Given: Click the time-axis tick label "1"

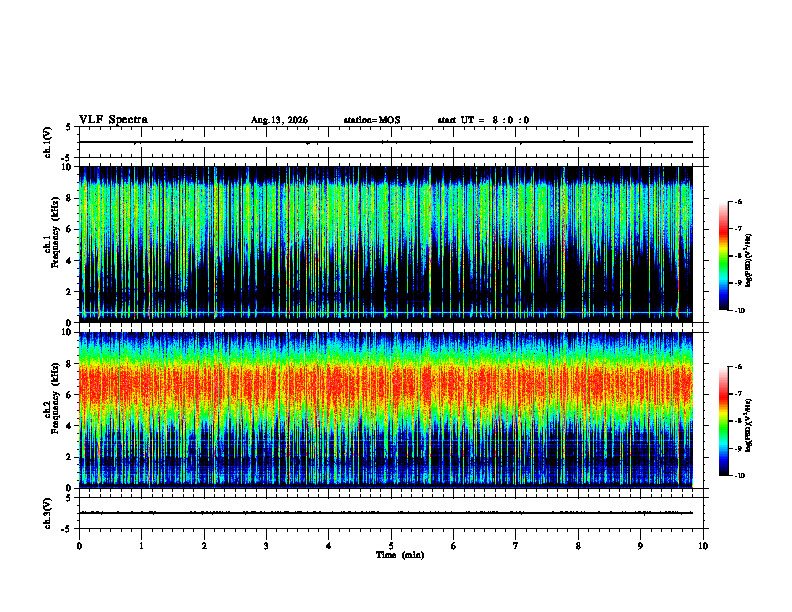Looking at the screenshot, I should [x=141, y=546].
